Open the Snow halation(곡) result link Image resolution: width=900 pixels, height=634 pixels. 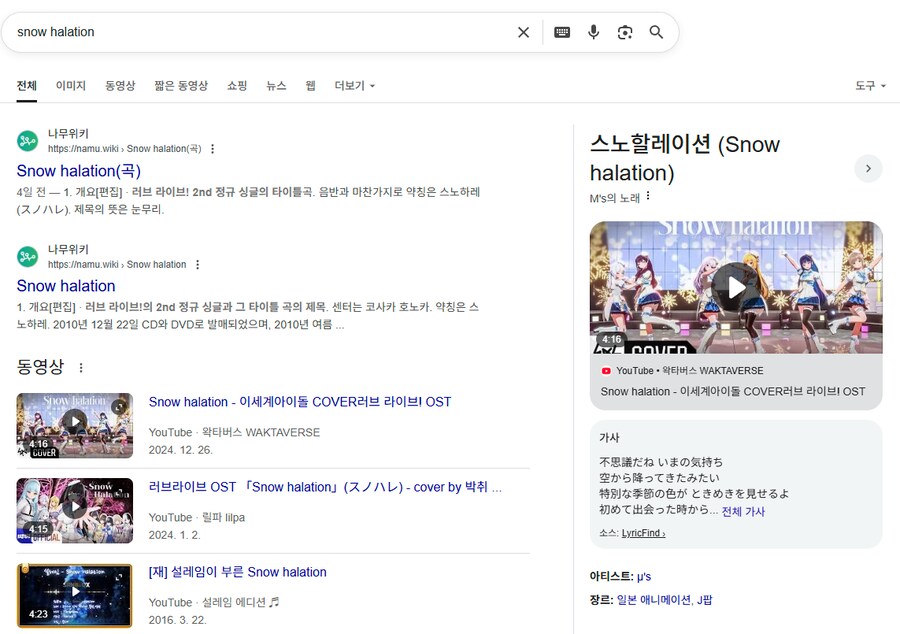pos(79,171)
